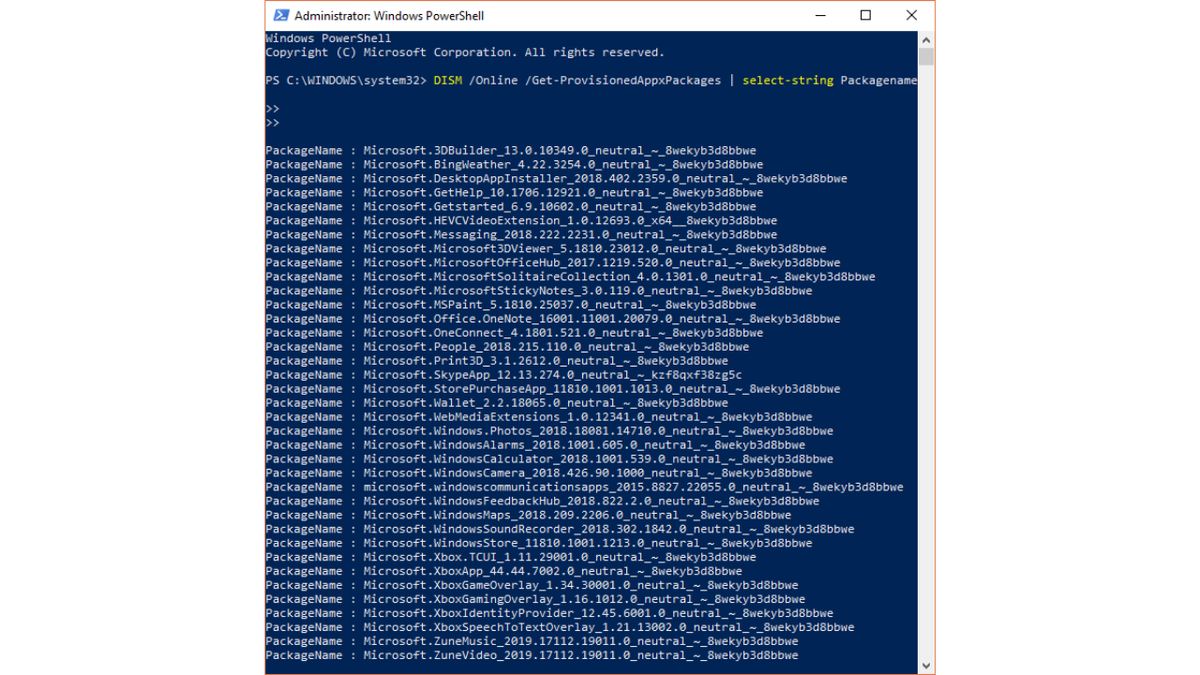The width and height of the screenshot is (1200, 675).
Task: Select the Microsoft.Microsoft3DViewer package line
Action: click(546, 248)
